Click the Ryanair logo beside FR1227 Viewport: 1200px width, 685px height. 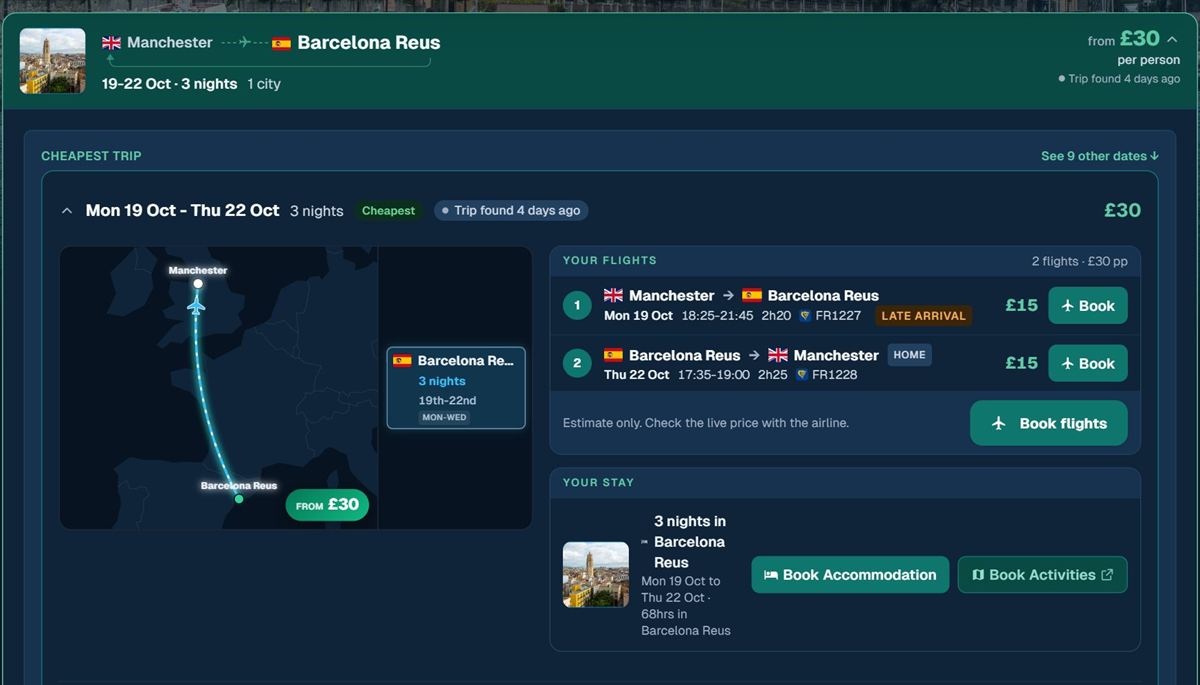coord(804,316)
